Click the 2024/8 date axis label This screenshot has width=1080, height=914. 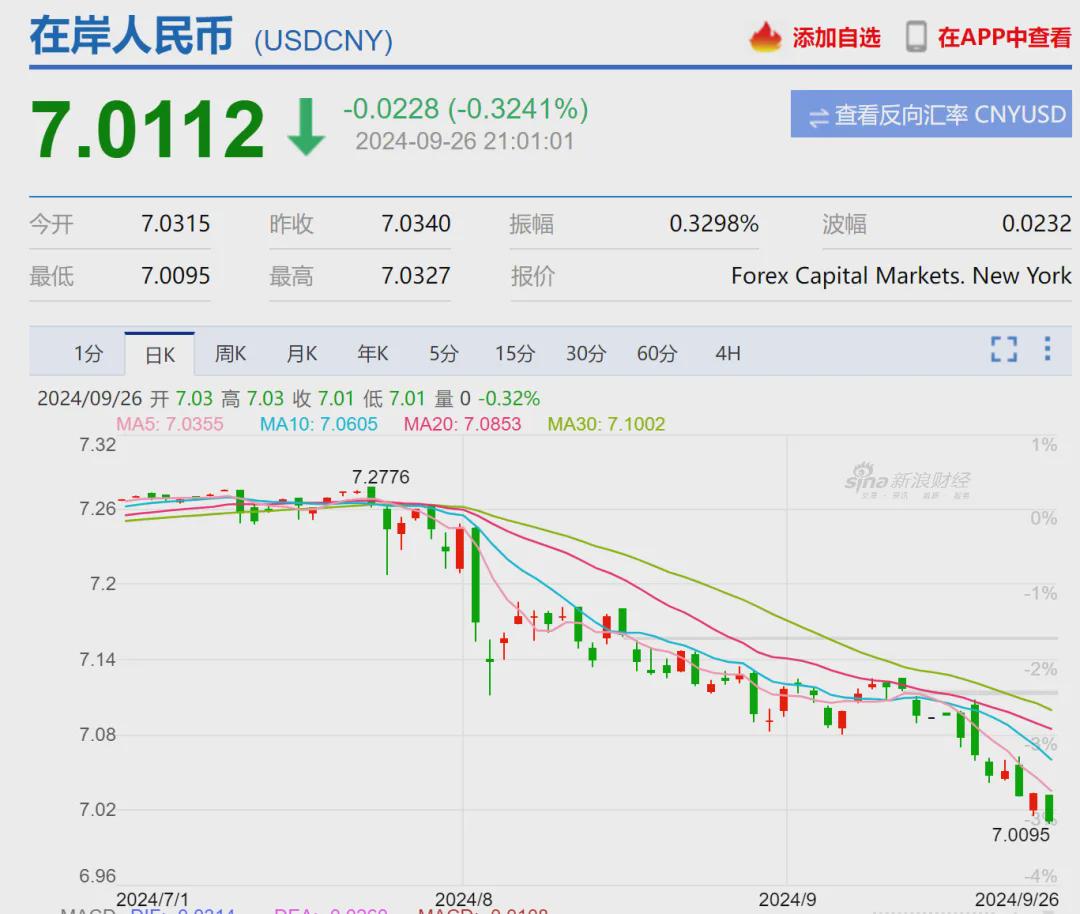[x=464, y=899]
